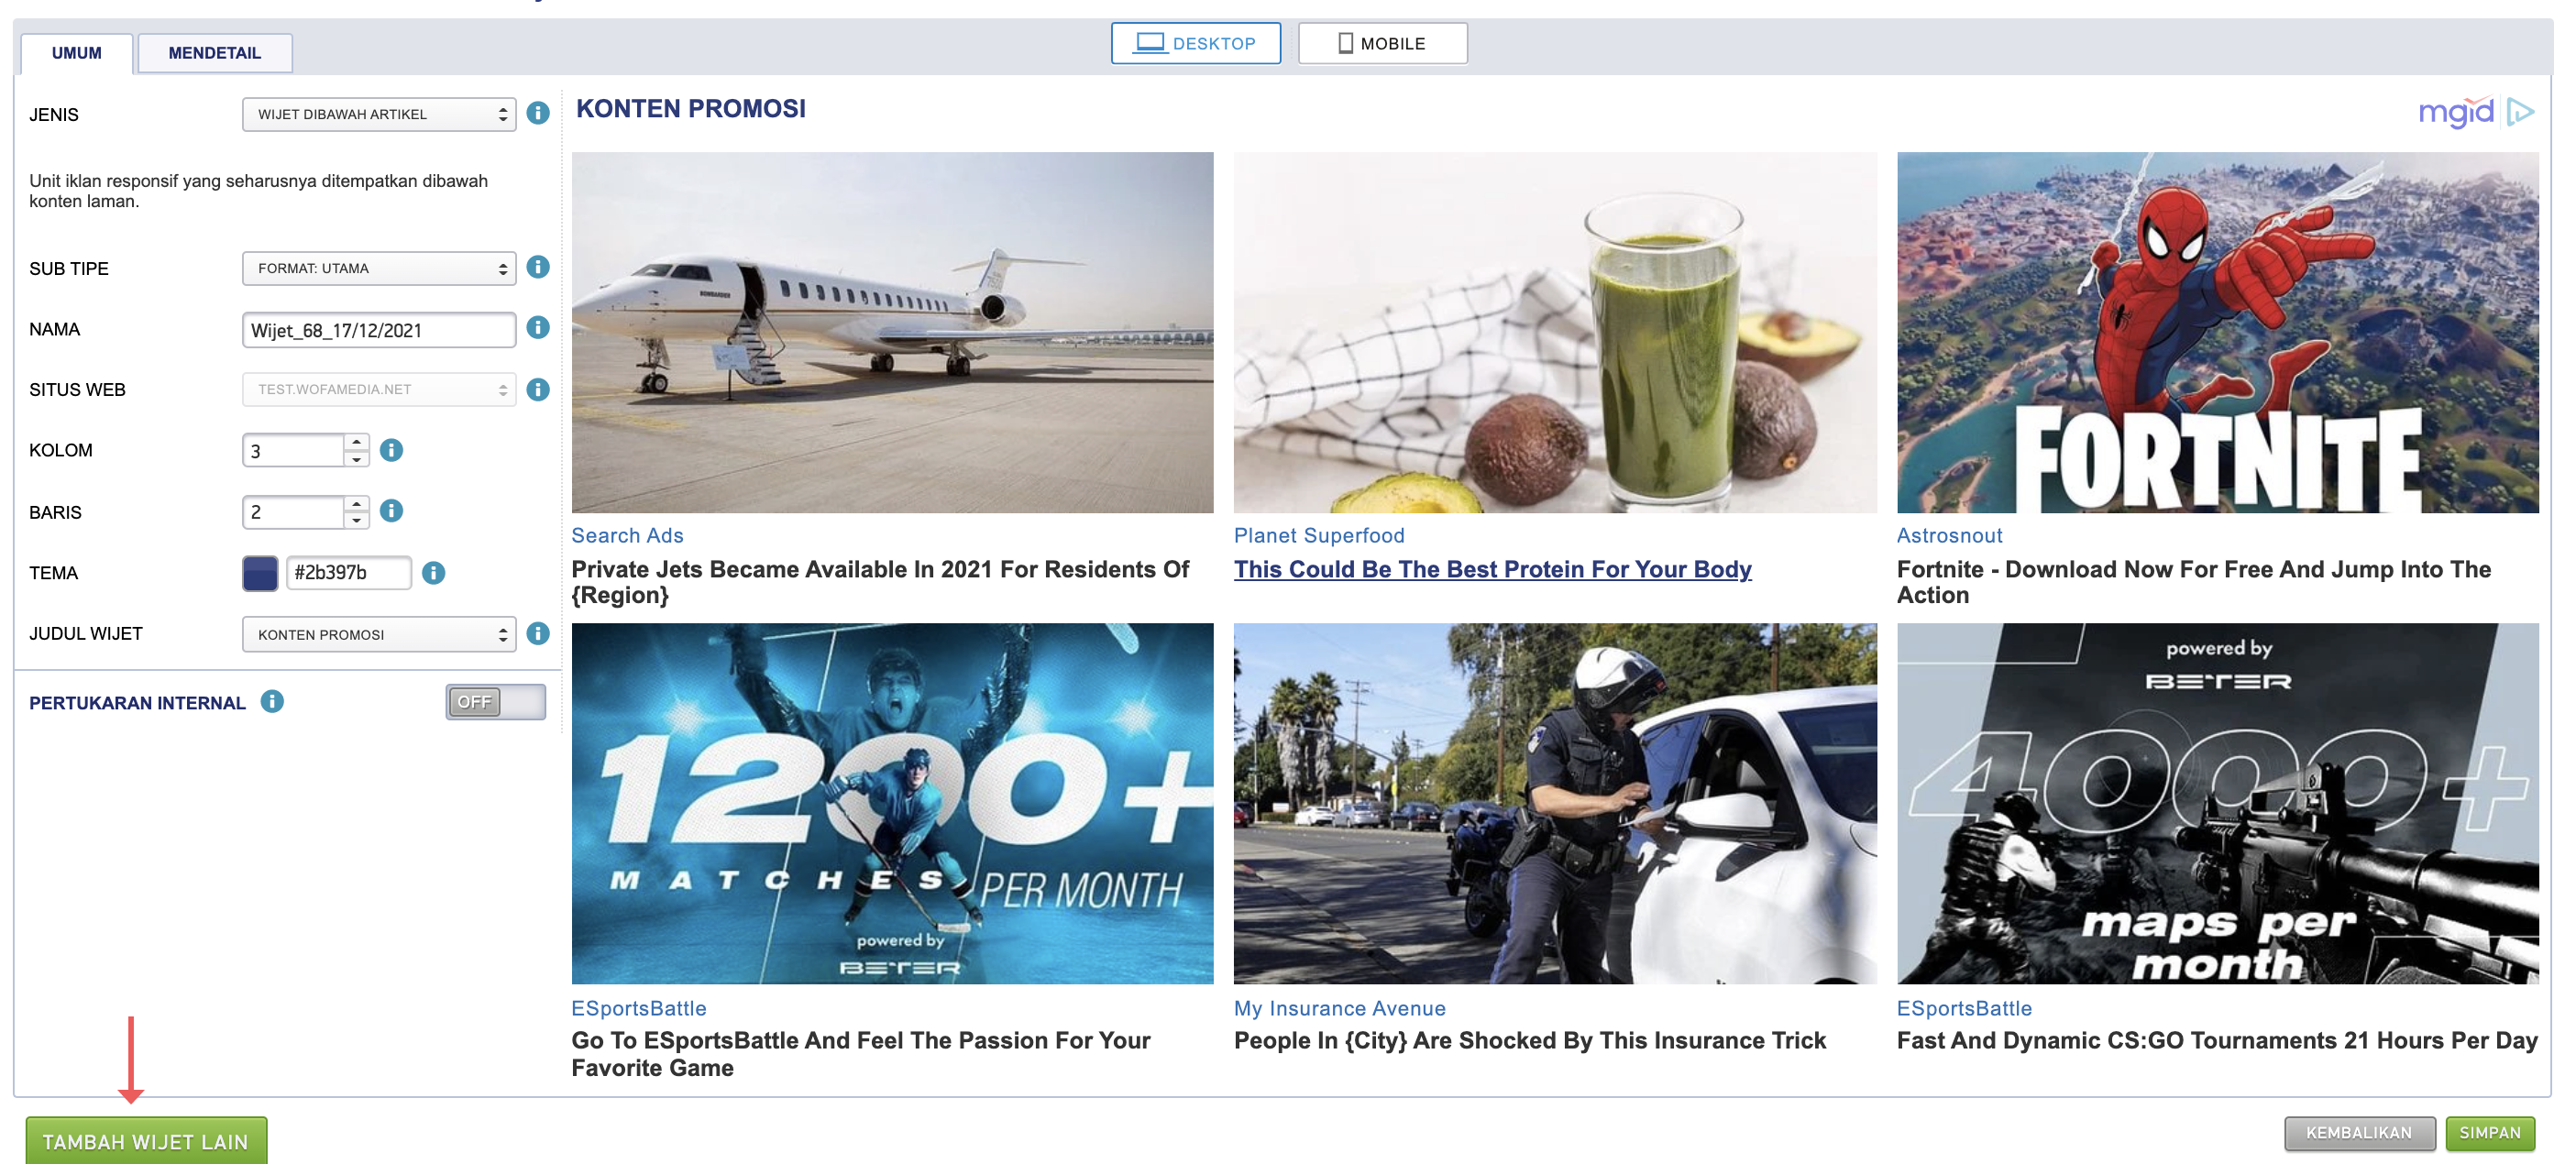Click the info icon next to JENIS
2576x1164 pixels.
pos(538,113)
